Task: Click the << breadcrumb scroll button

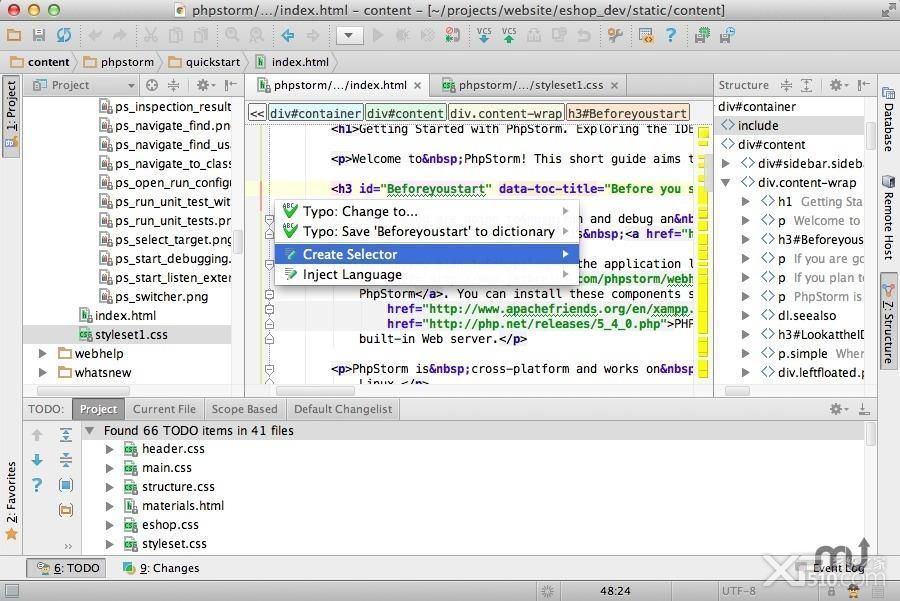Action: (x=257, y=114)
